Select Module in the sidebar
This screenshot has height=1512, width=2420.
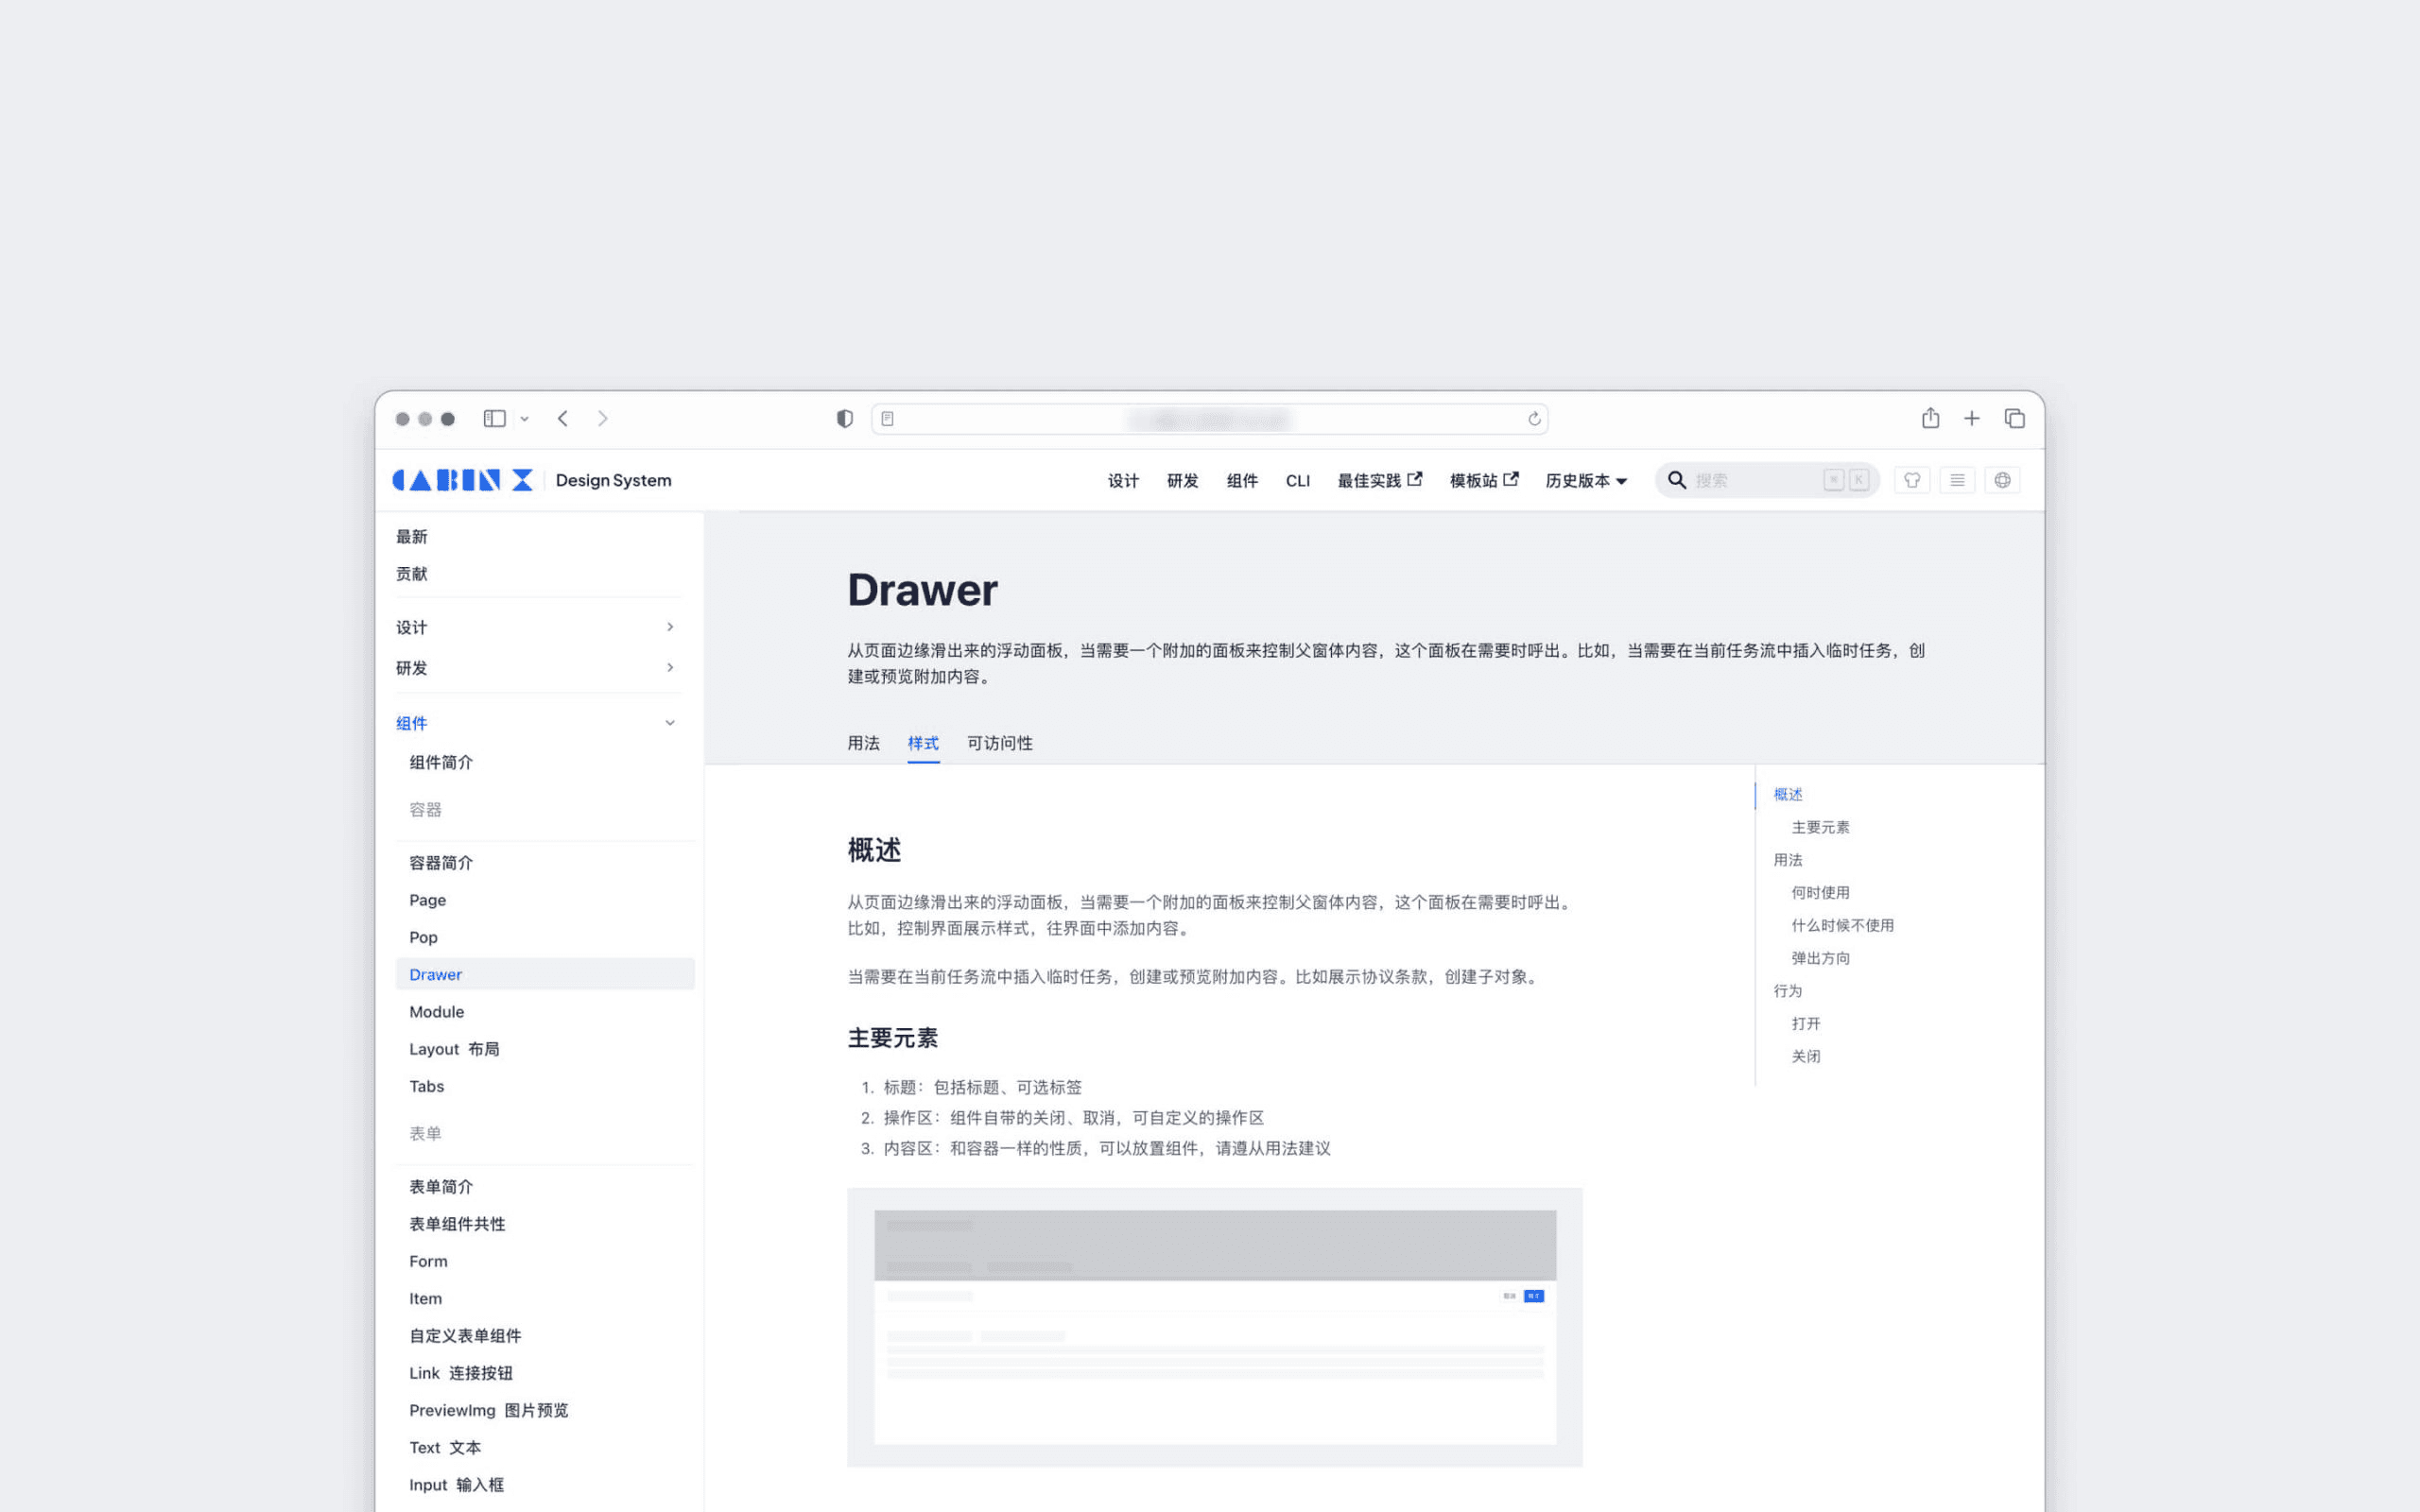tap(437, 1012)
